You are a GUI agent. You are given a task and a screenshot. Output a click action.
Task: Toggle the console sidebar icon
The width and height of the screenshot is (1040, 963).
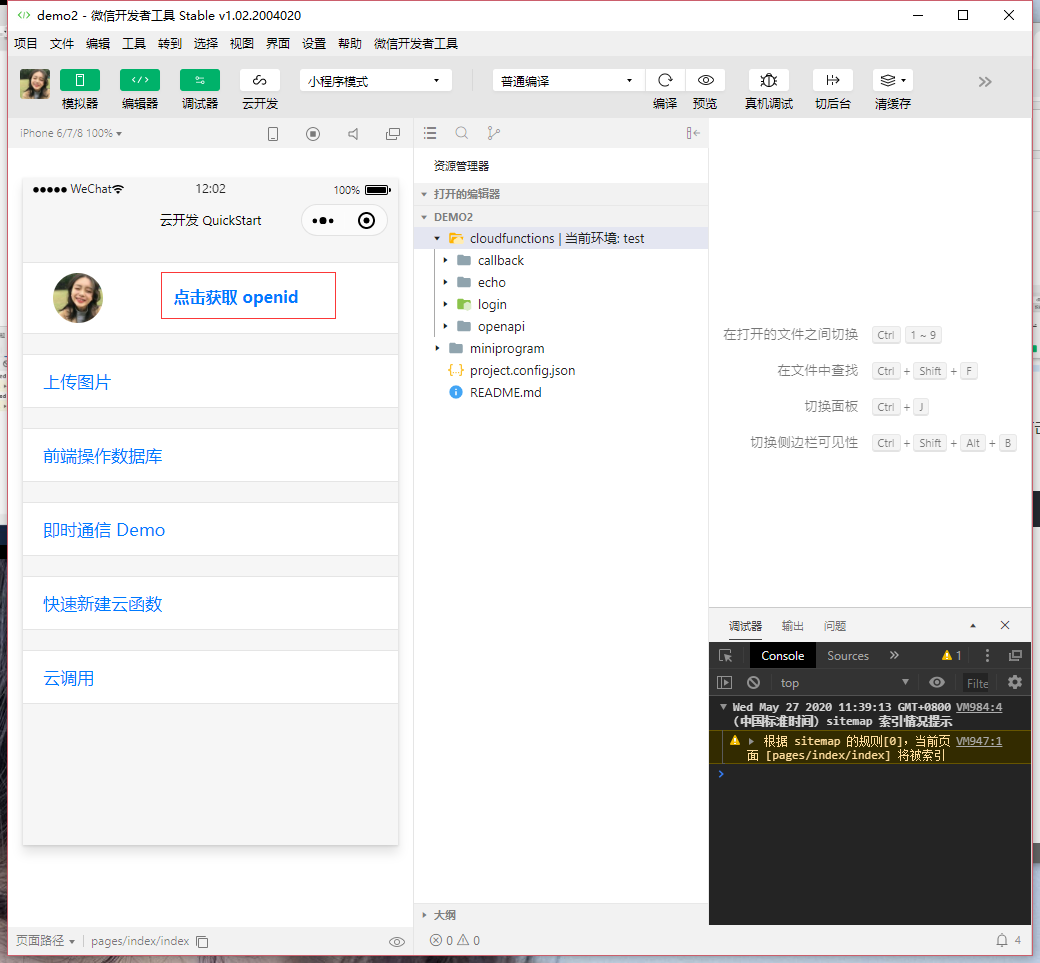tap(724, 682)
